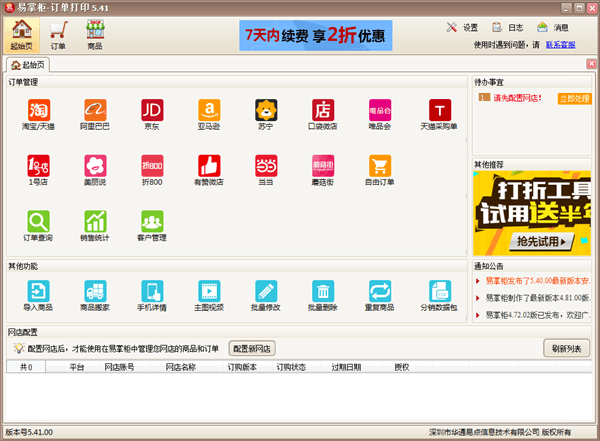Switch to the 订单 toolbar section
This screenshot has width=600, height=441.
tap(58, 34)
